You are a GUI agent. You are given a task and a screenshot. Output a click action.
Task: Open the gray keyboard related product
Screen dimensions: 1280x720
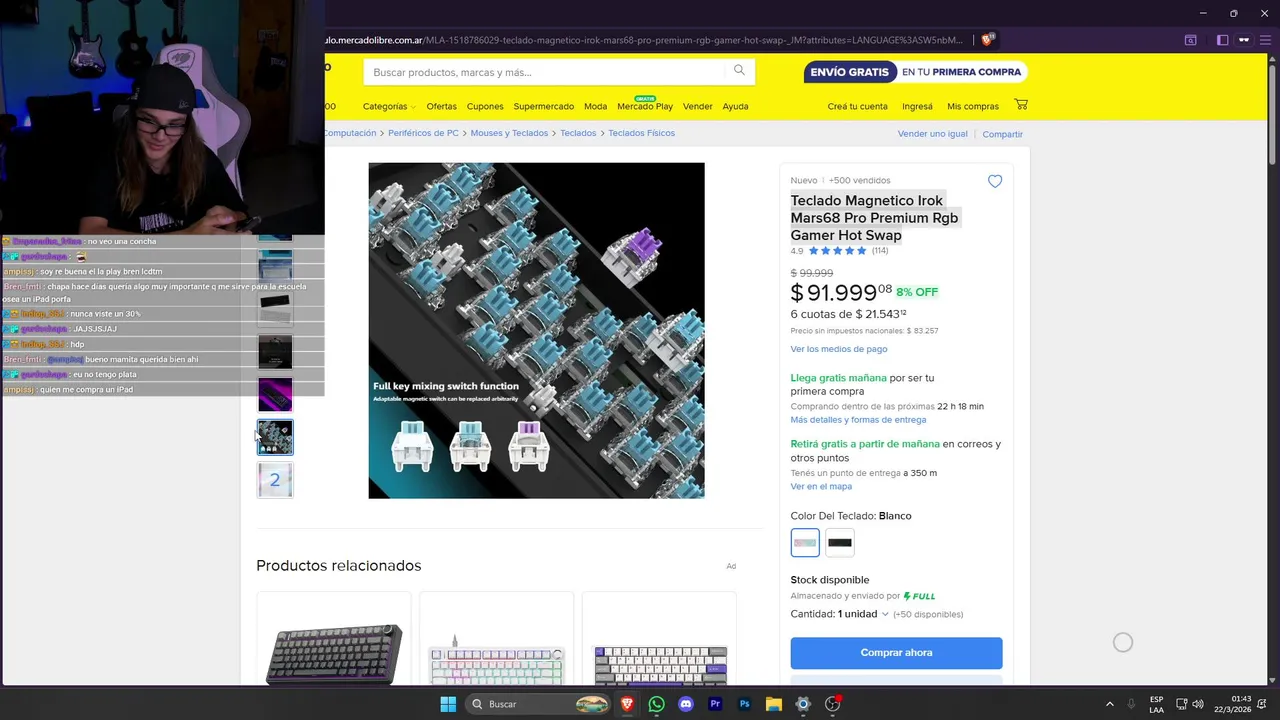(x=334, y=638)
